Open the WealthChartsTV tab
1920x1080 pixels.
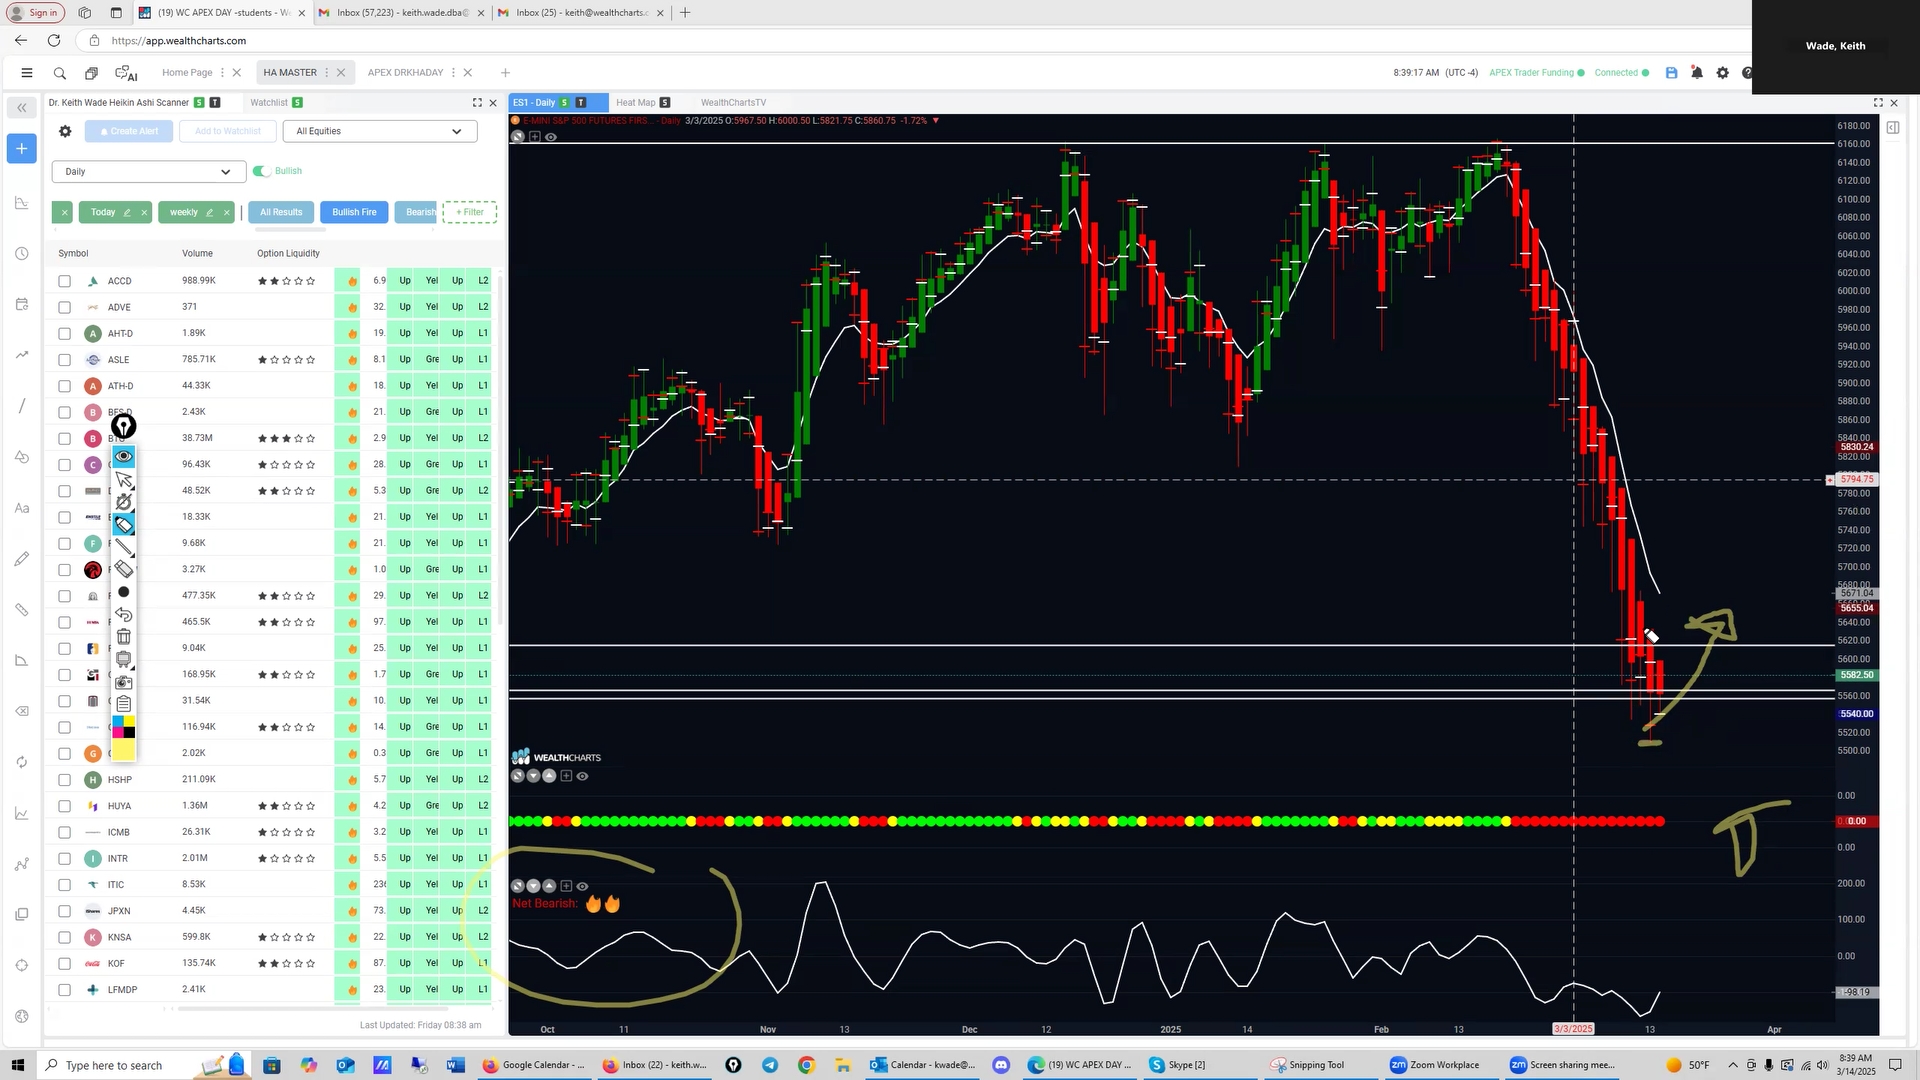click(733, 103)
